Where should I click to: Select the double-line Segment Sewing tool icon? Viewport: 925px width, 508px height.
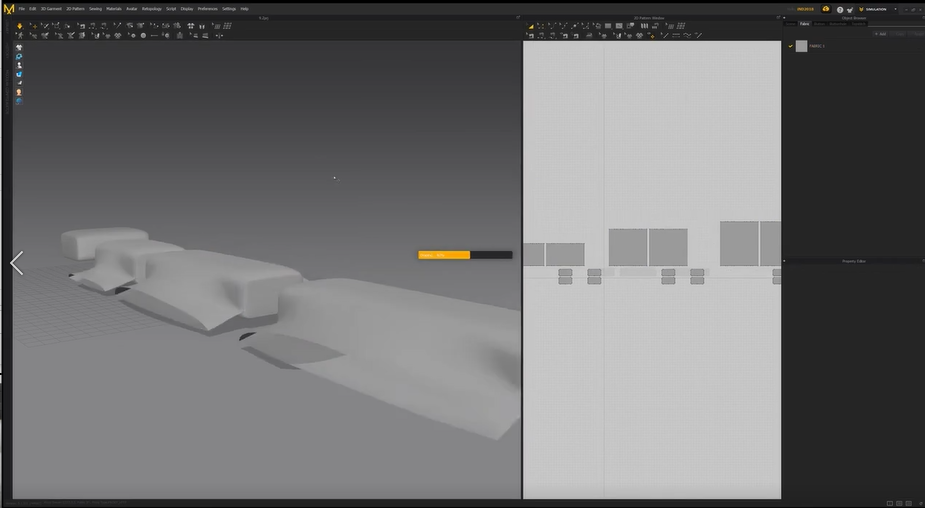(x=676, y=35)
